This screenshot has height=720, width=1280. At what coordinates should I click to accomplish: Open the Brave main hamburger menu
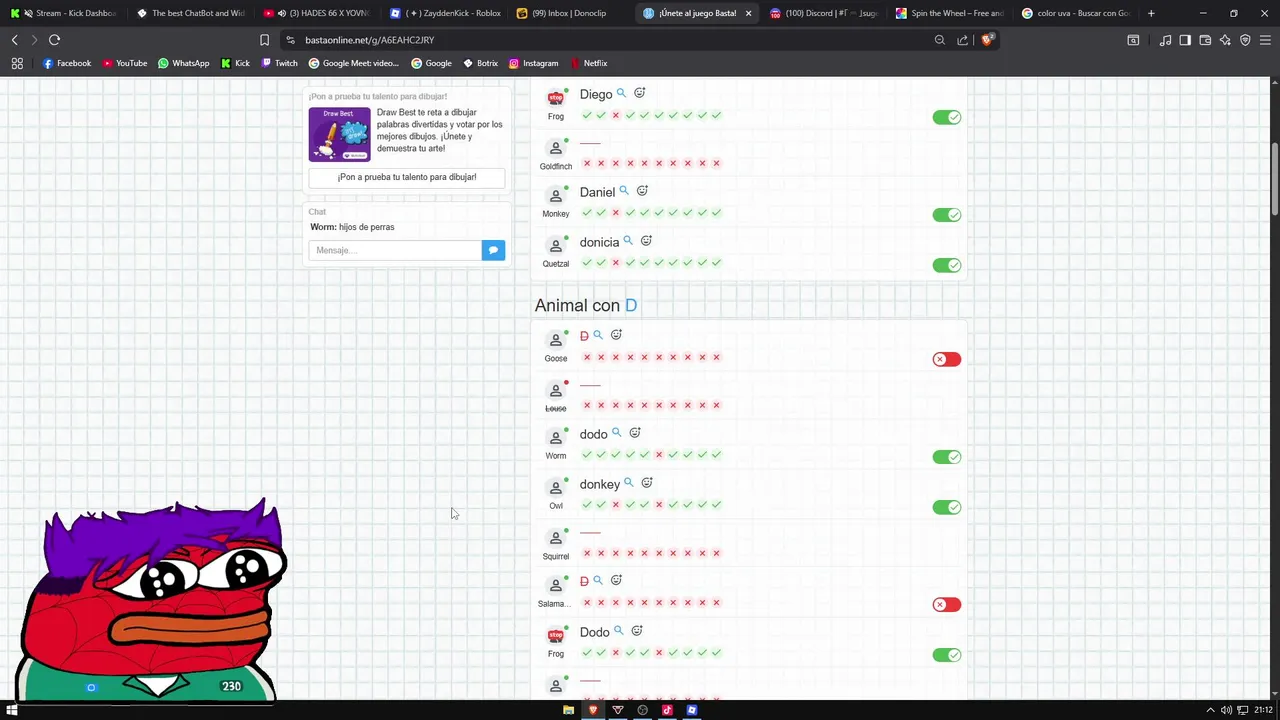(1265, 40)
